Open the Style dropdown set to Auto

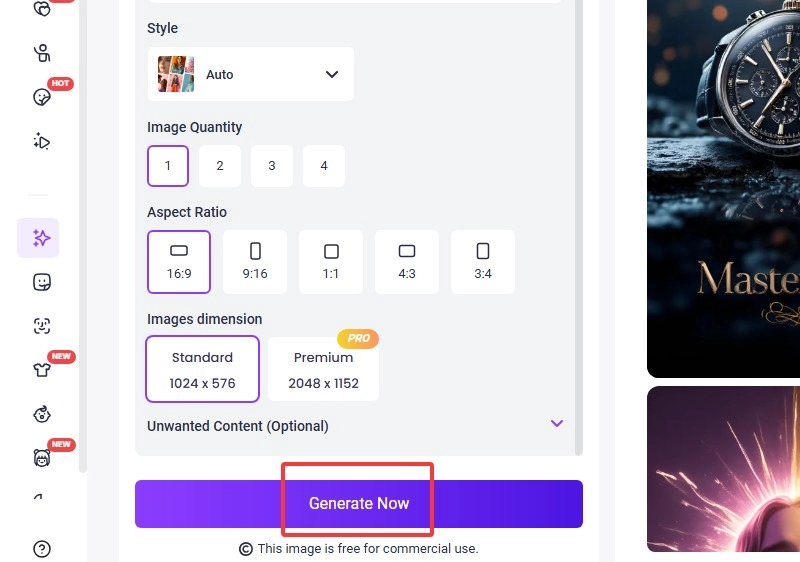(250, 74)
